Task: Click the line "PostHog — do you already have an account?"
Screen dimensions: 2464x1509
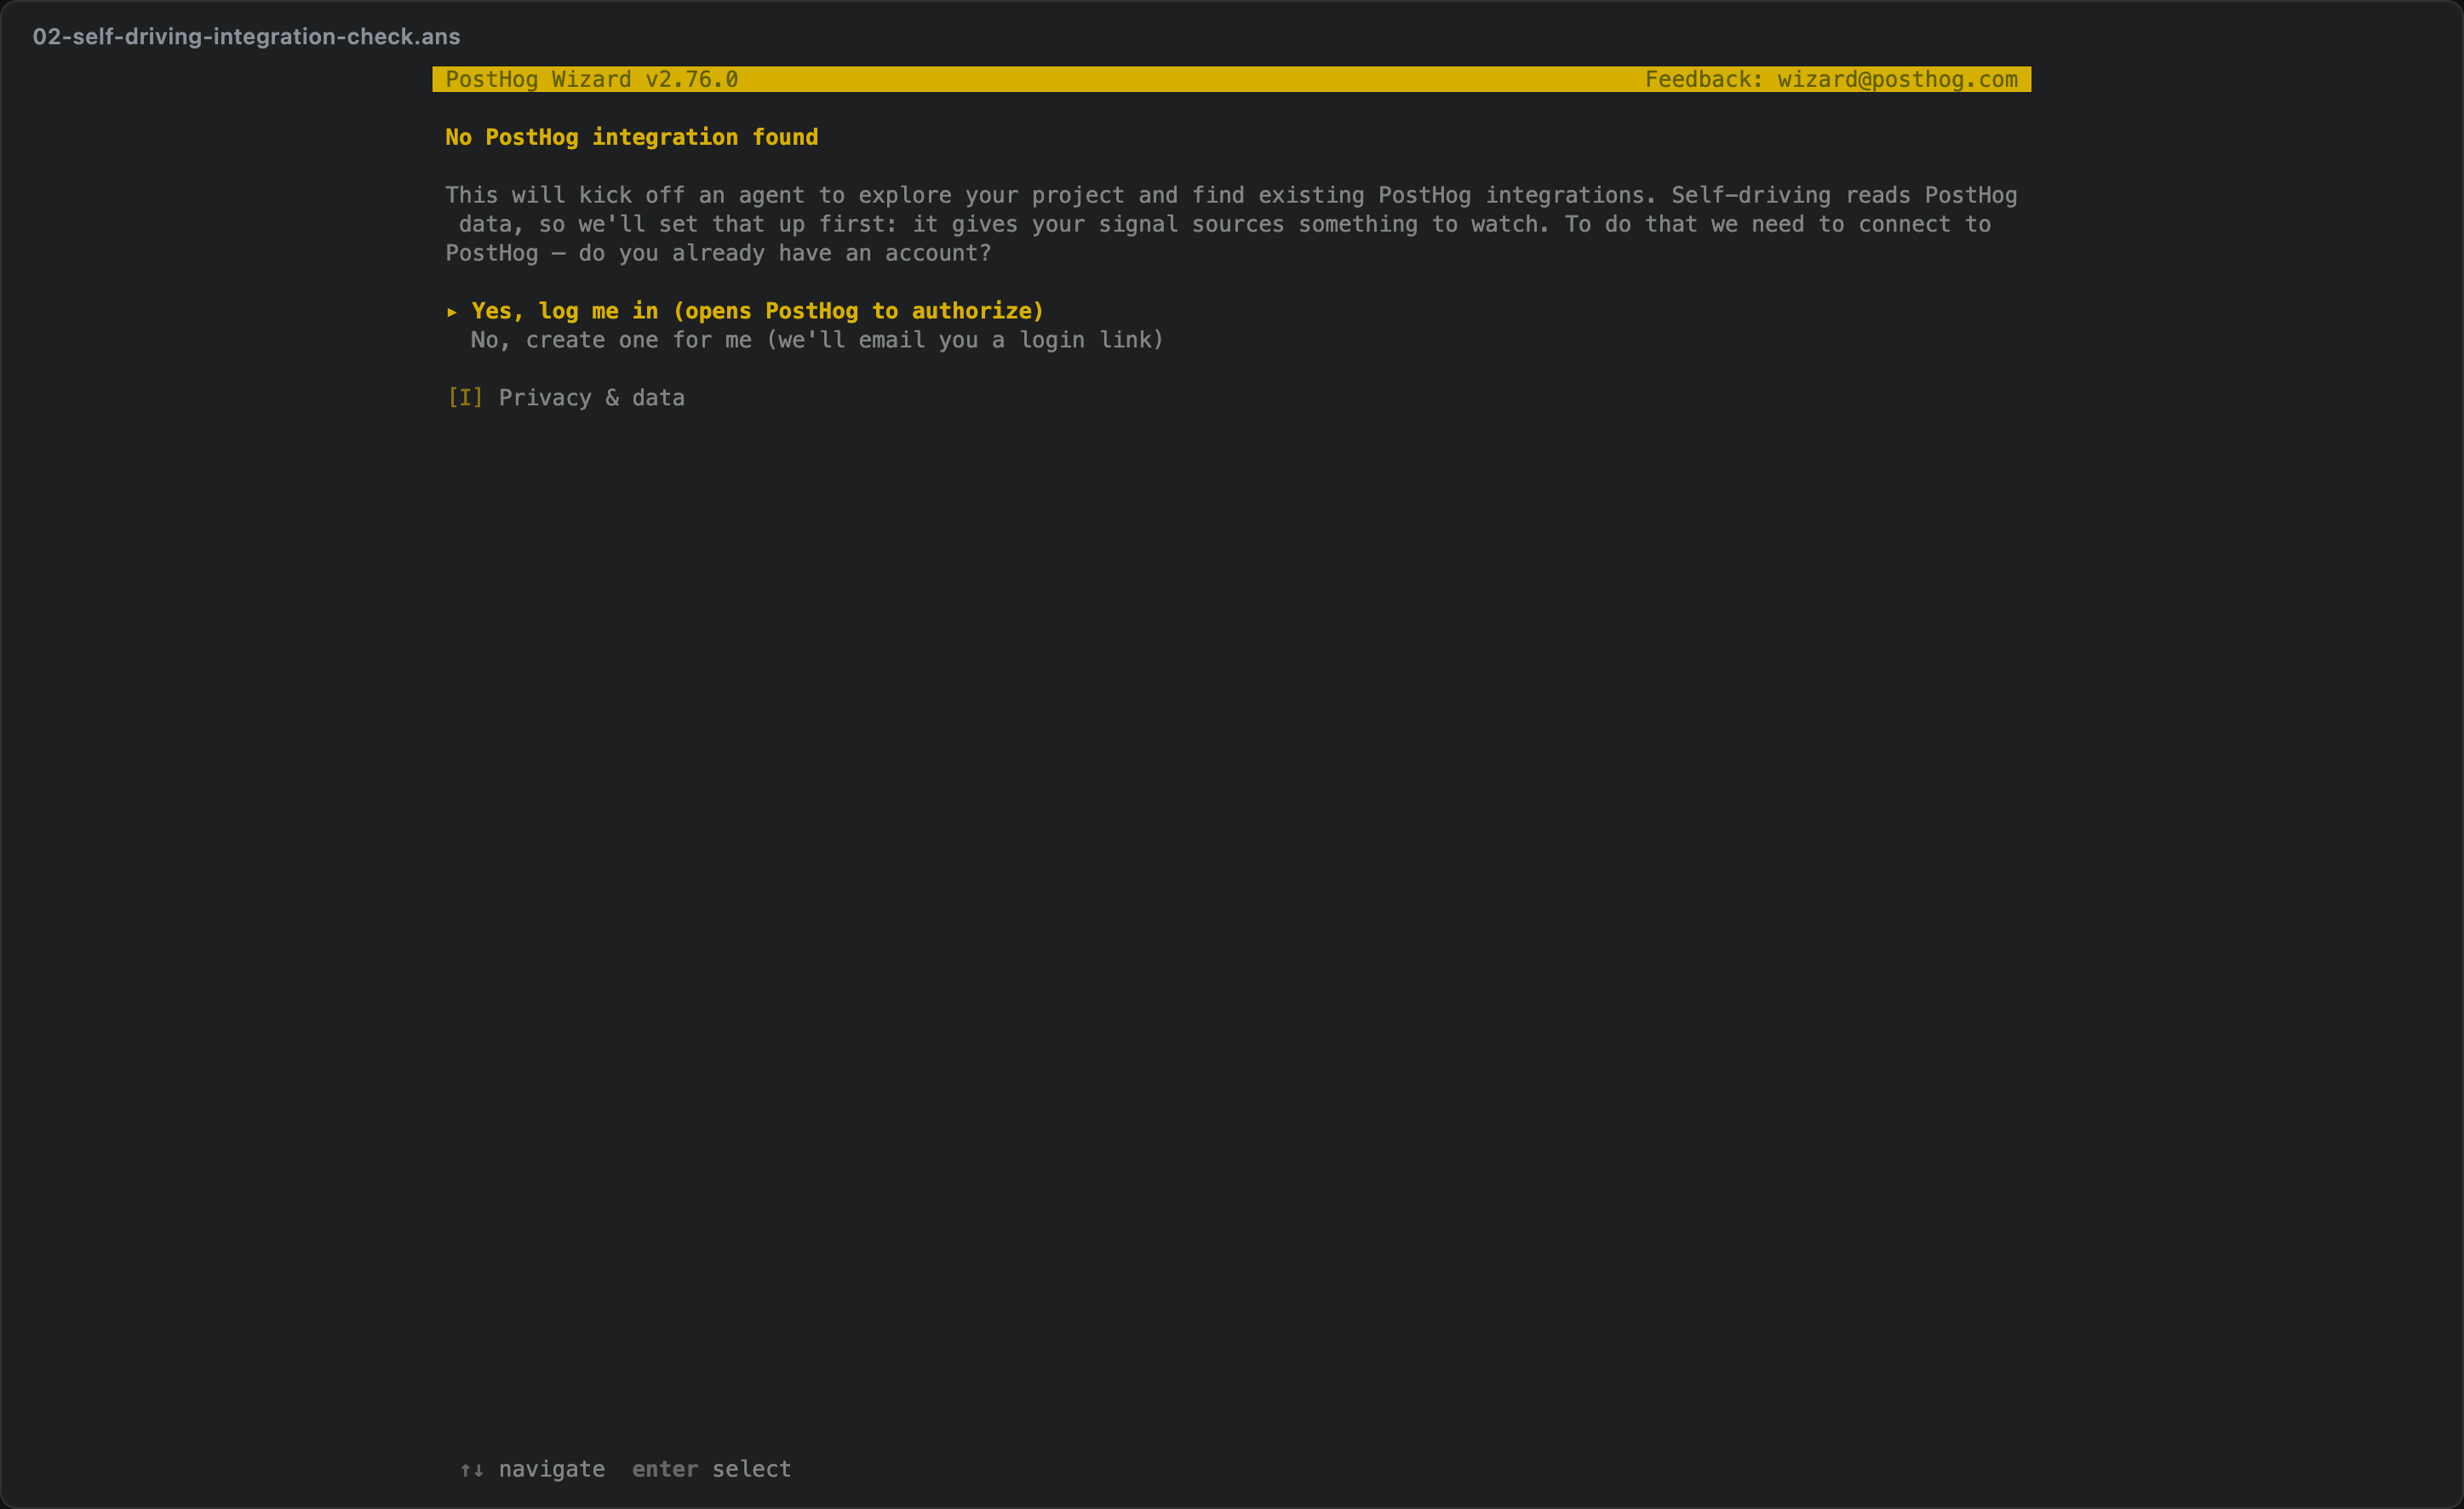Action: pyautogui.click(x=718, y=253)
